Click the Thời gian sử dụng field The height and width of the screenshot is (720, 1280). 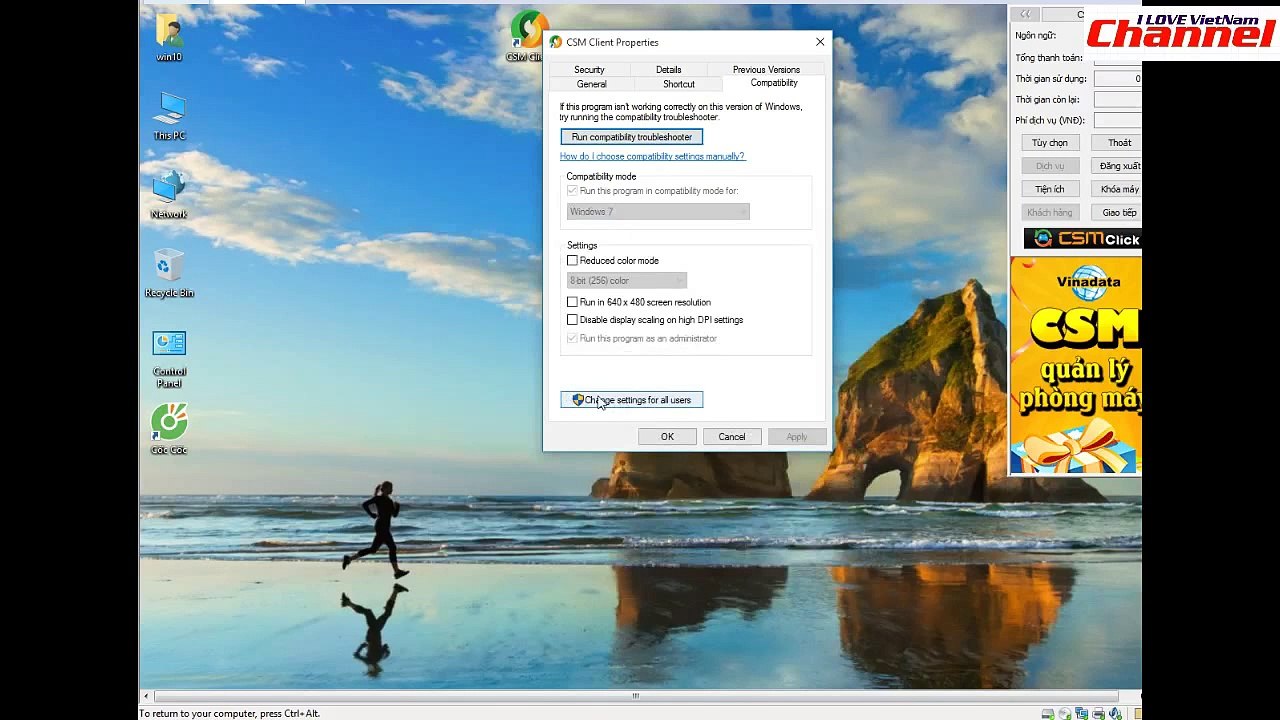pos(1117,79)
